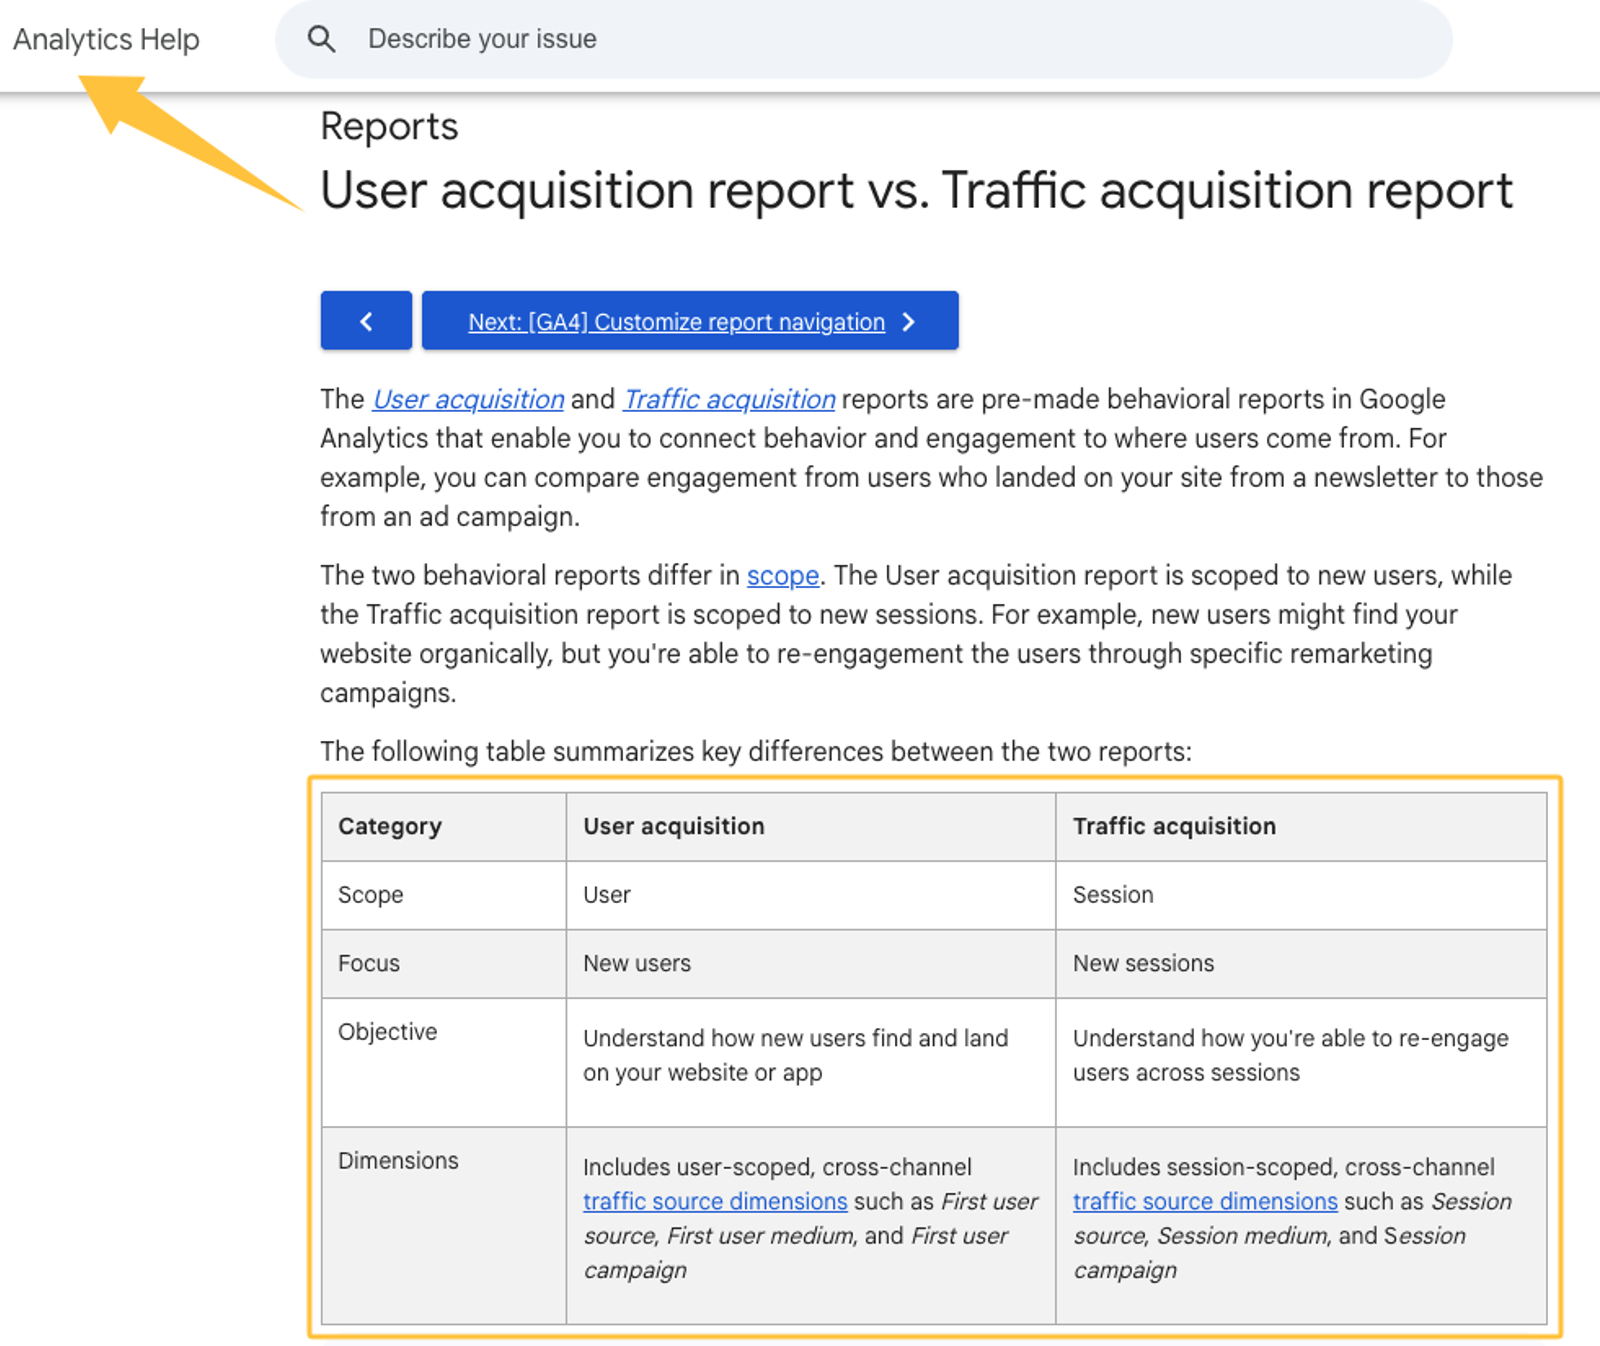Click the search magnifier icon

321,39
